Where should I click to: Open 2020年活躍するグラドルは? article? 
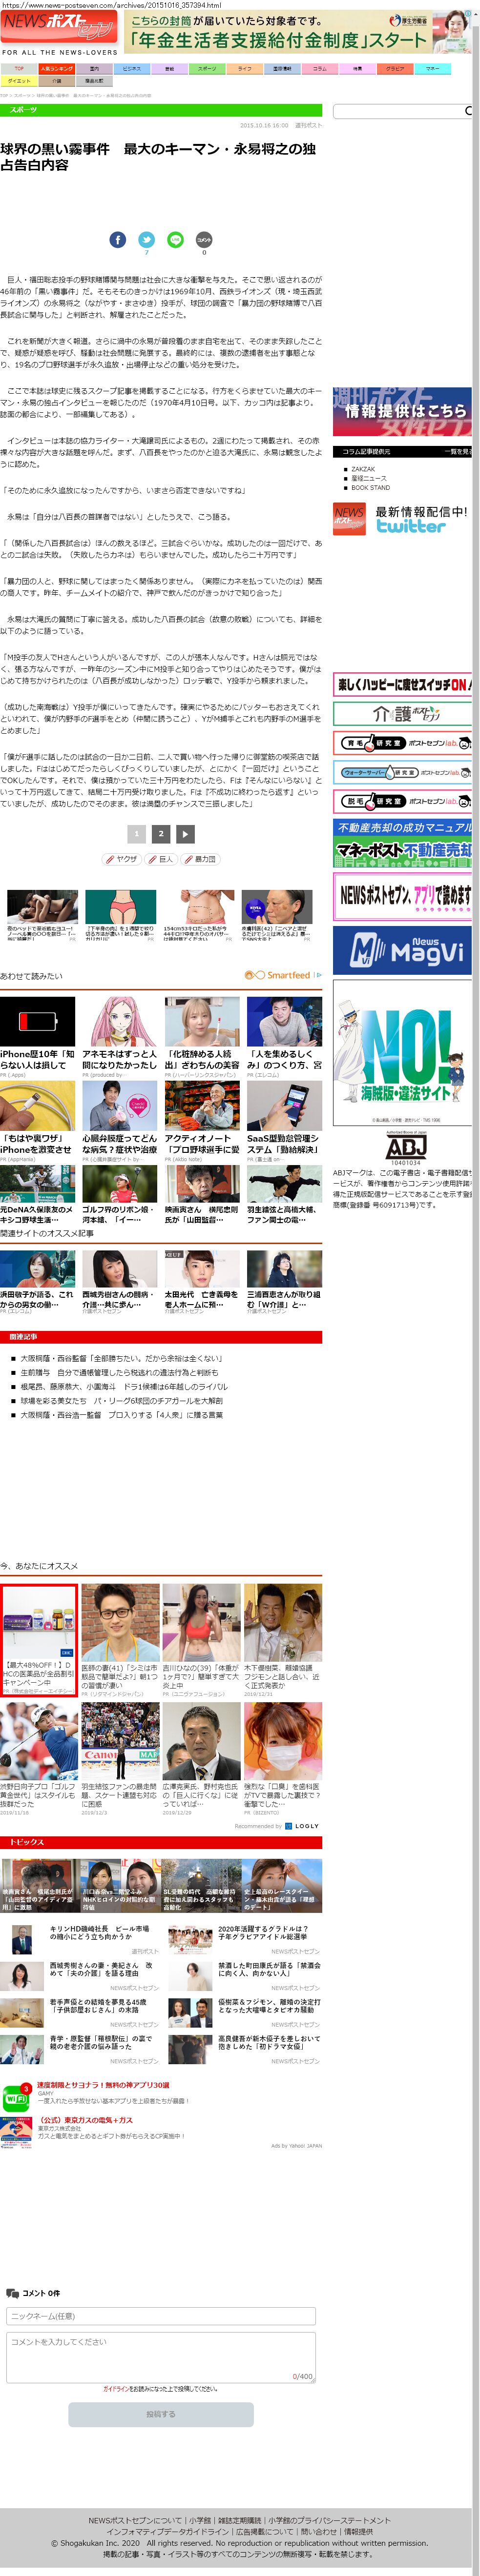click(x=264, y=1933)
